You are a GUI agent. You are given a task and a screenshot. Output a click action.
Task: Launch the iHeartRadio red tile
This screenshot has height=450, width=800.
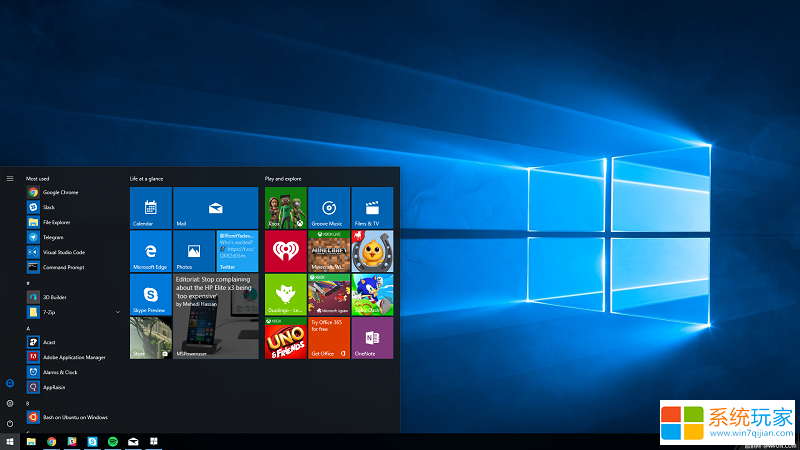pos(286,251)
